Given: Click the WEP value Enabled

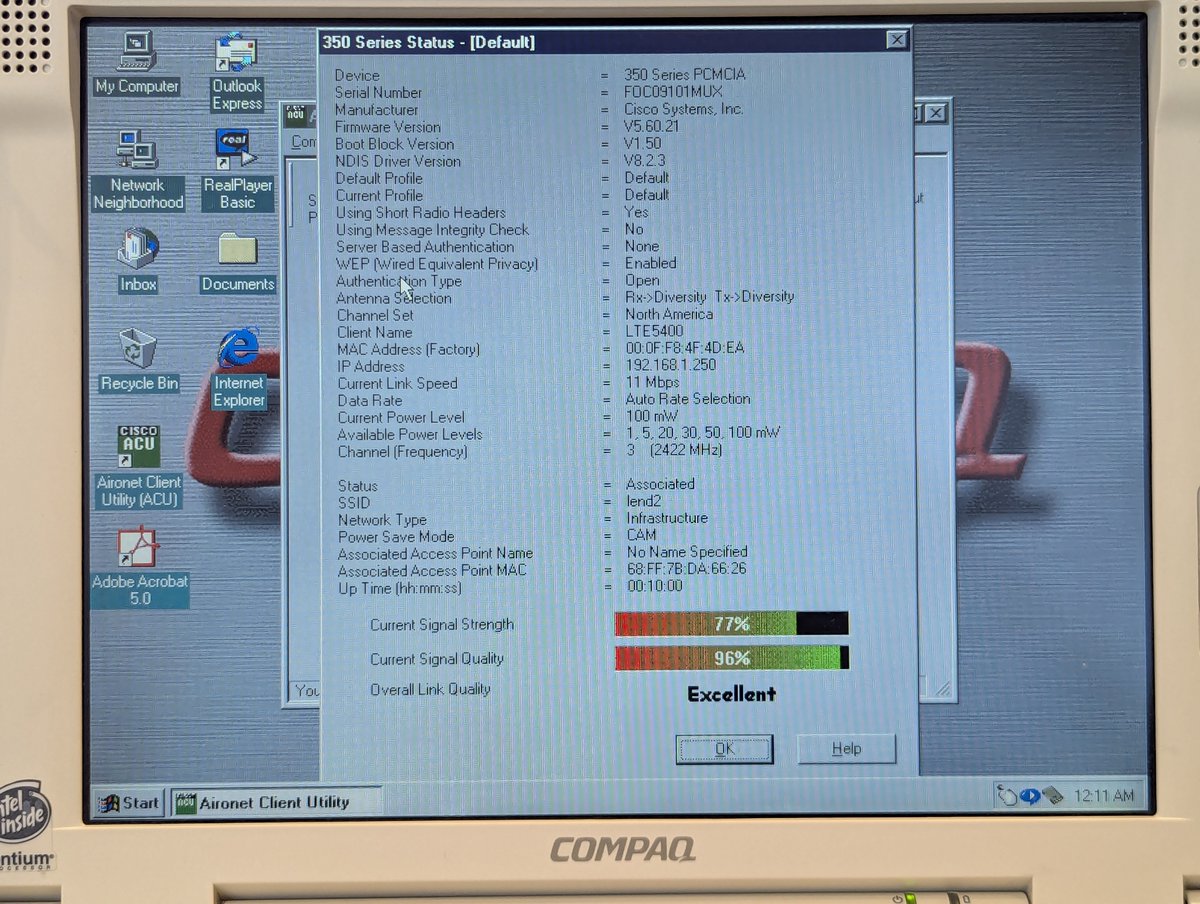Looking at the screenshot, I should click(x=651, y=263).
